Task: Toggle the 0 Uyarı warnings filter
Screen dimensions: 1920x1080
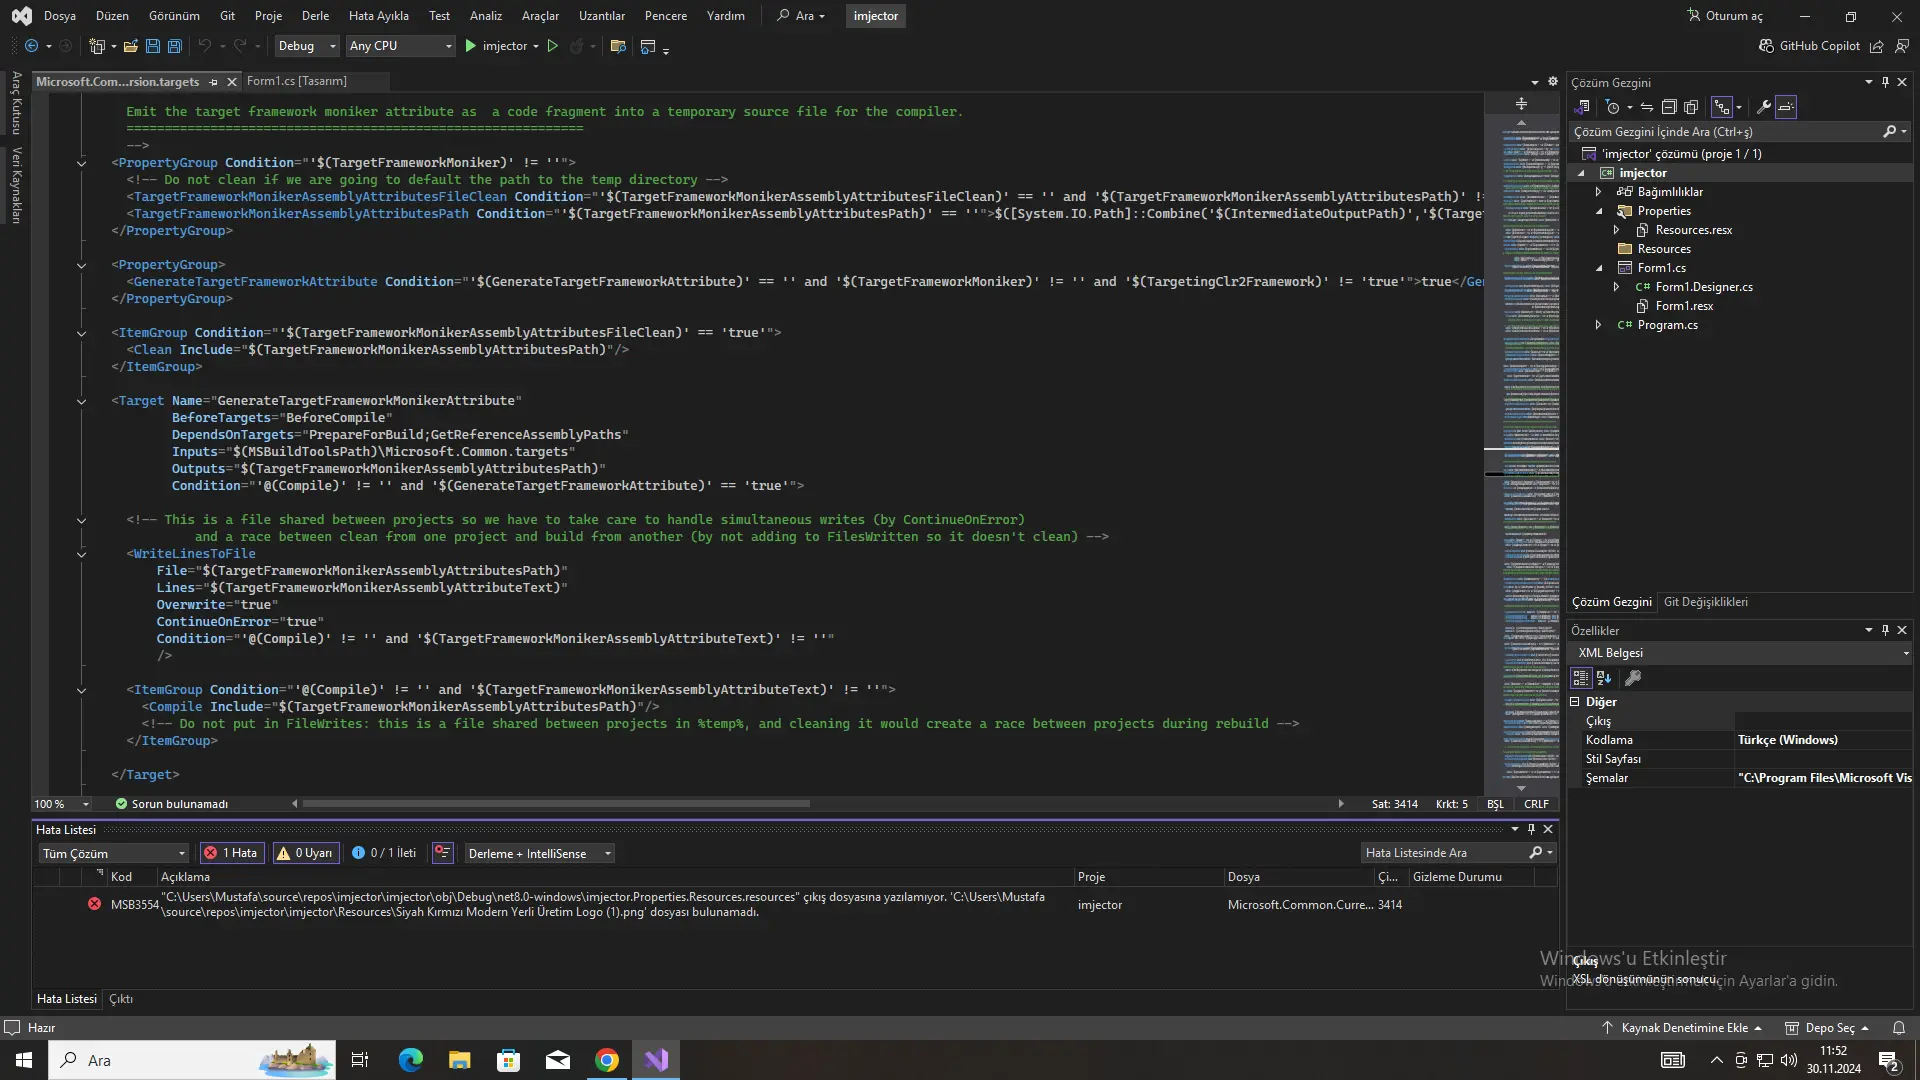Action: click(x=305, y=853)
